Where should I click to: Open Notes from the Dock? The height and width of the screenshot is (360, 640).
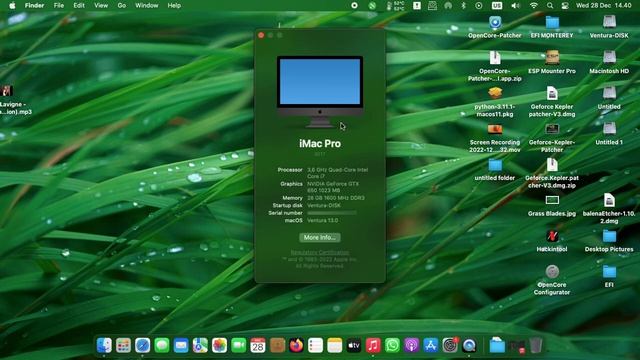[x=335, y=345]
